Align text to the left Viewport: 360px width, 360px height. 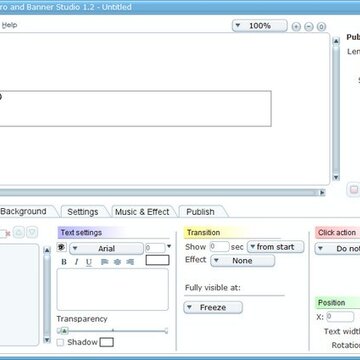(105, 262)
